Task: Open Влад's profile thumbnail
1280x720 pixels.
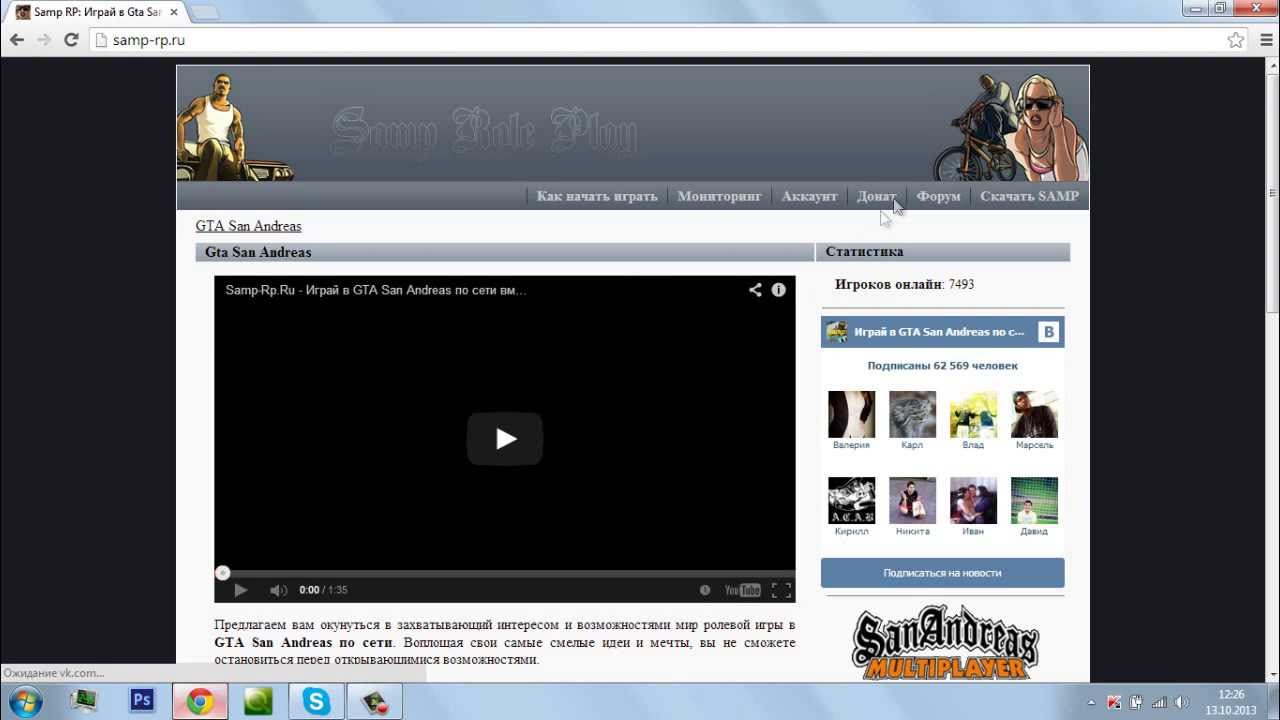Action: pos(973,414)
